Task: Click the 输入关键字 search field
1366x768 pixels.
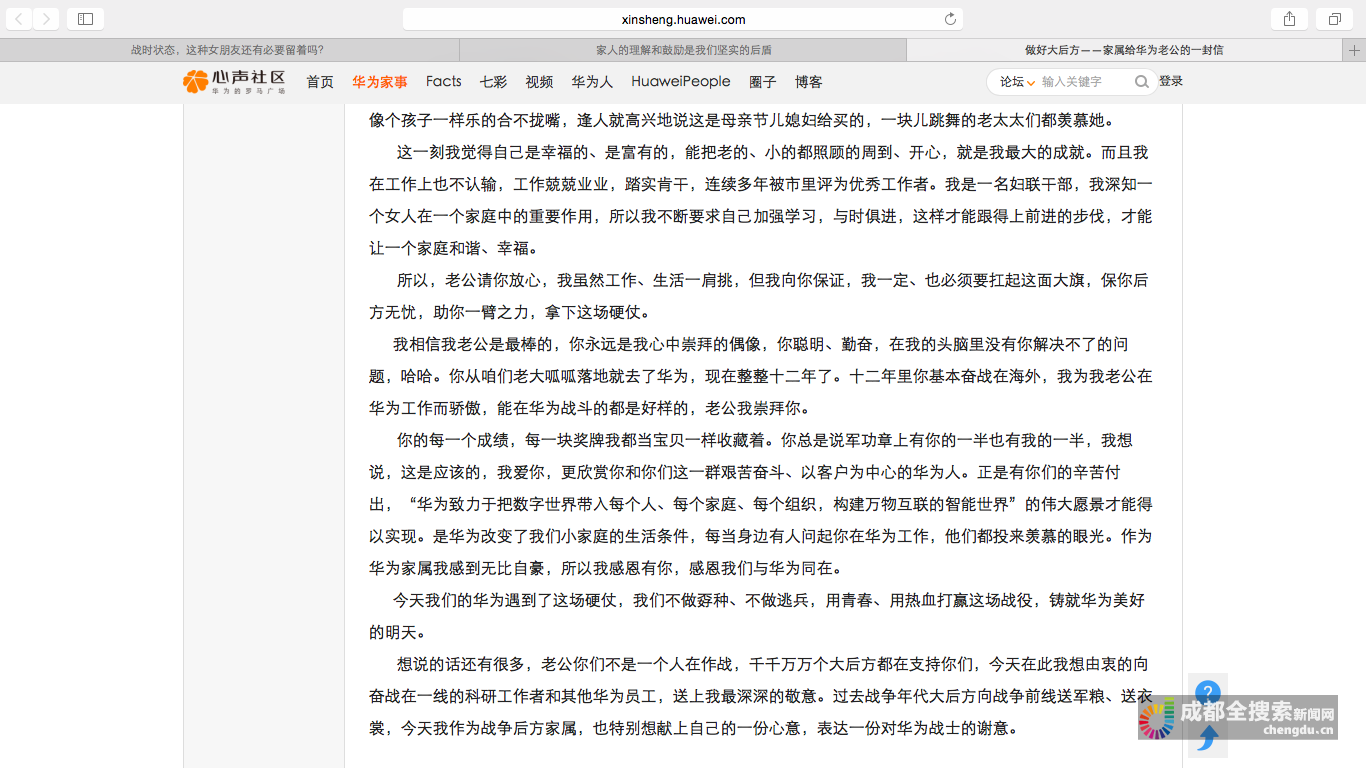Action: click(x=1085, y=82)
